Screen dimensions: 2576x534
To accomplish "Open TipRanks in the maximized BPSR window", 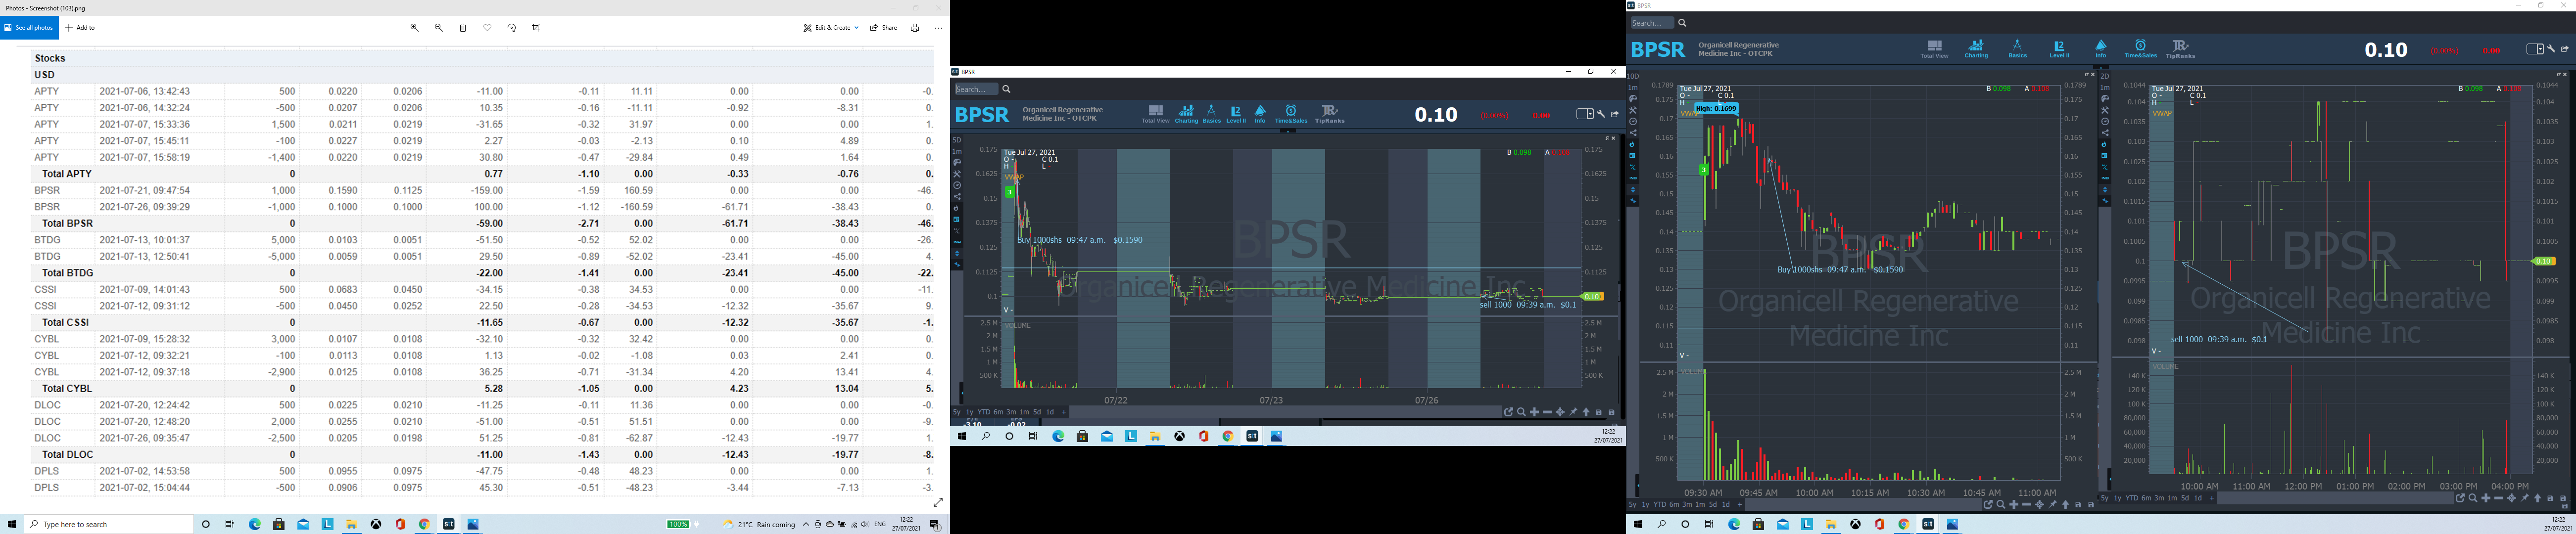I will click(x=2181, y=48).
